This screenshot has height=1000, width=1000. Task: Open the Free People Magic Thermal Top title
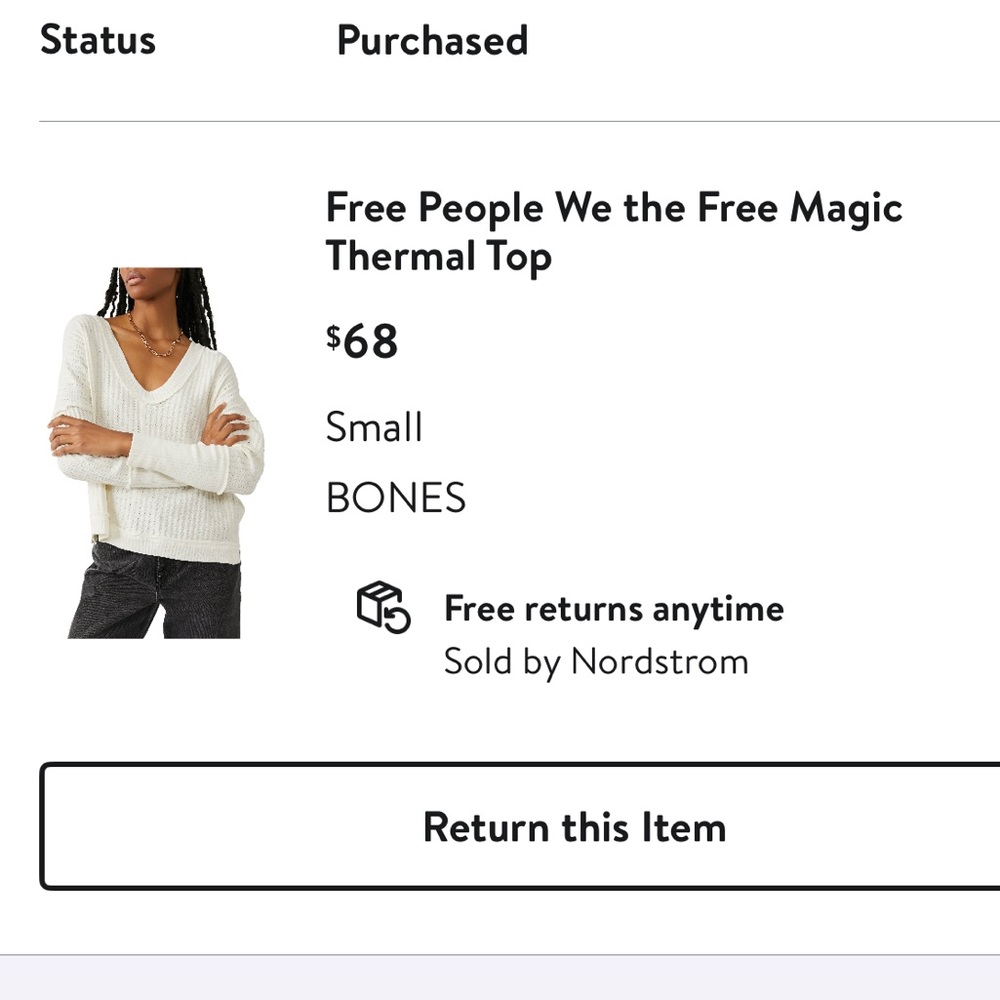[614, 230]
